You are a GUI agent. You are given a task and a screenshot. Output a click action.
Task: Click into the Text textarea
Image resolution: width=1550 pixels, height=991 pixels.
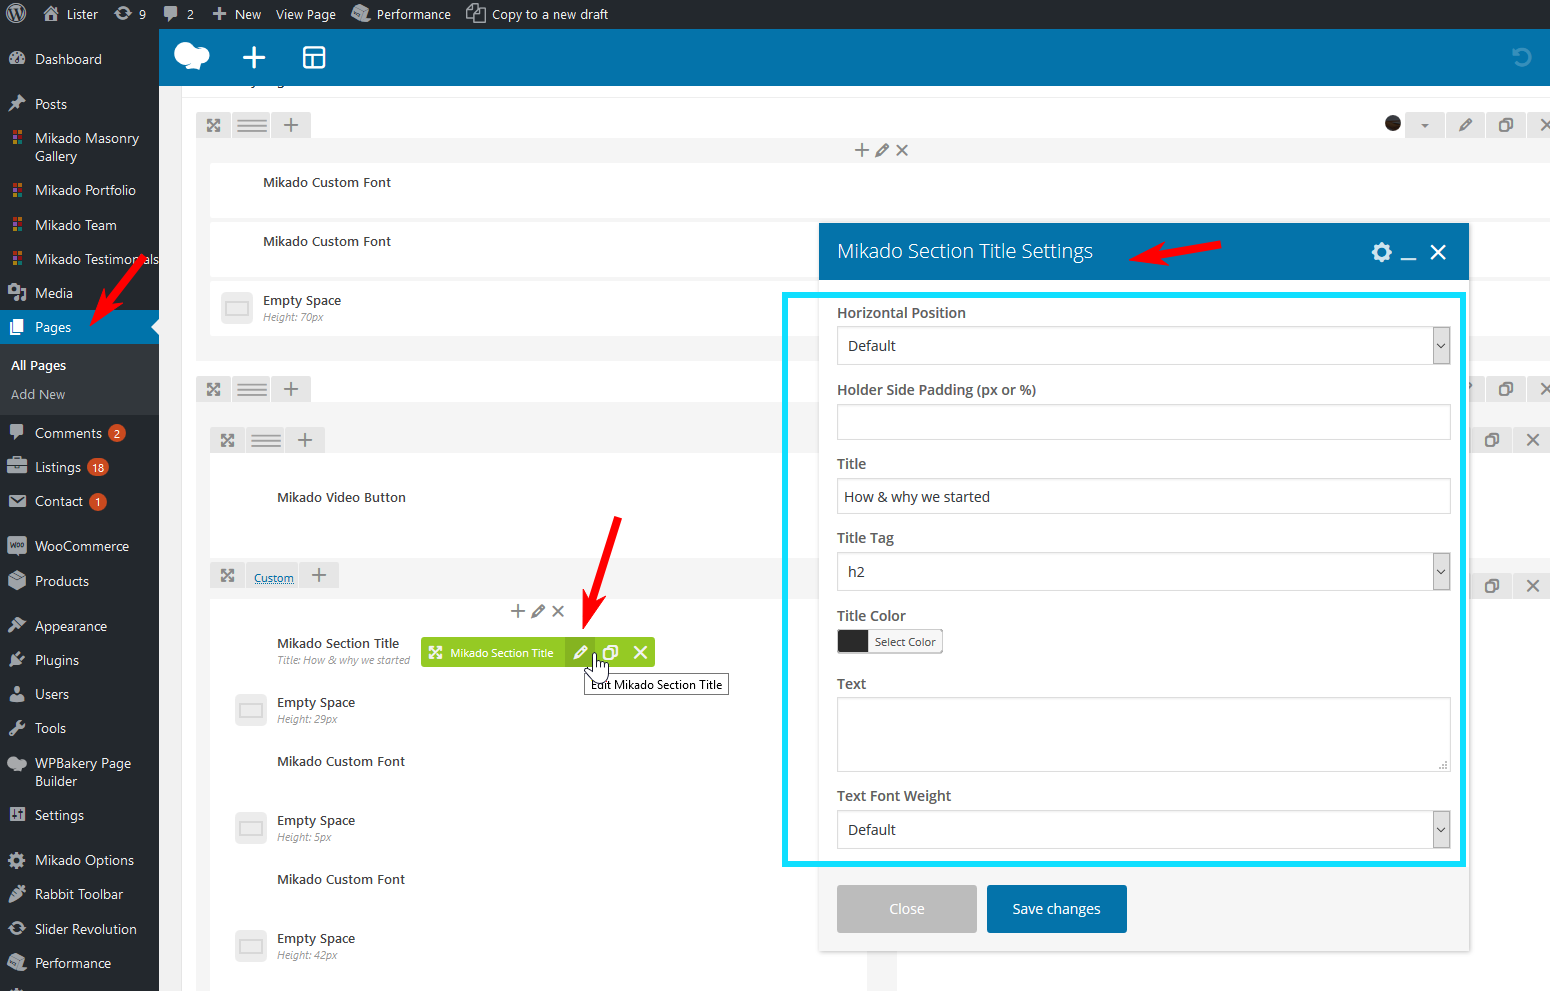click(x=1143, y=734)
